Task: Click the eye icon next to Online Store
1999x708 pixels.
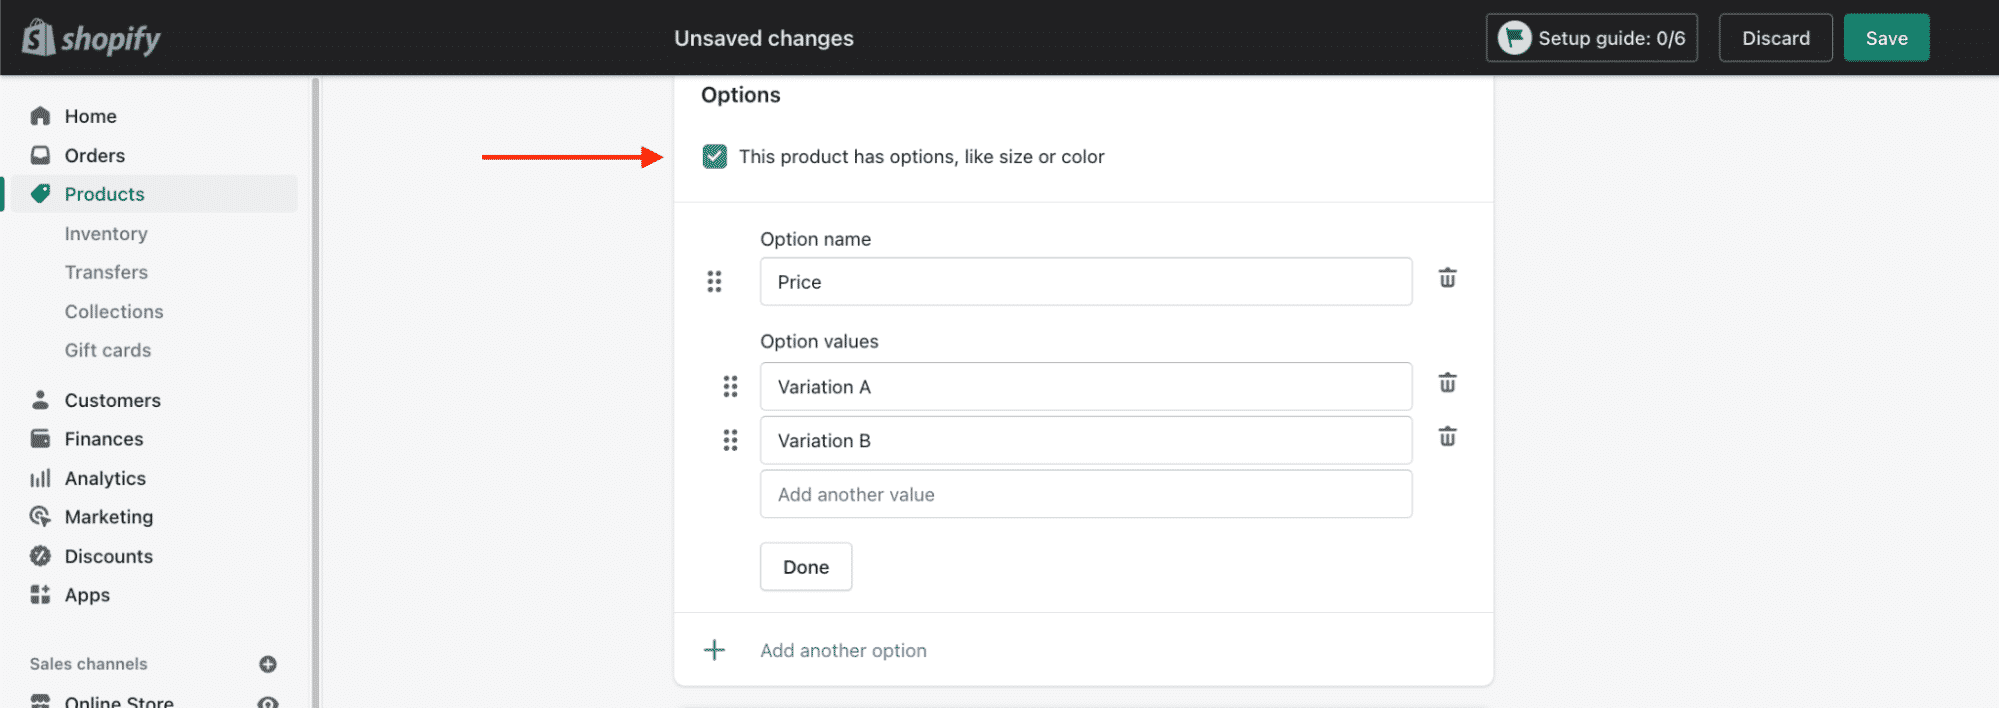Action: click(268, 702)
